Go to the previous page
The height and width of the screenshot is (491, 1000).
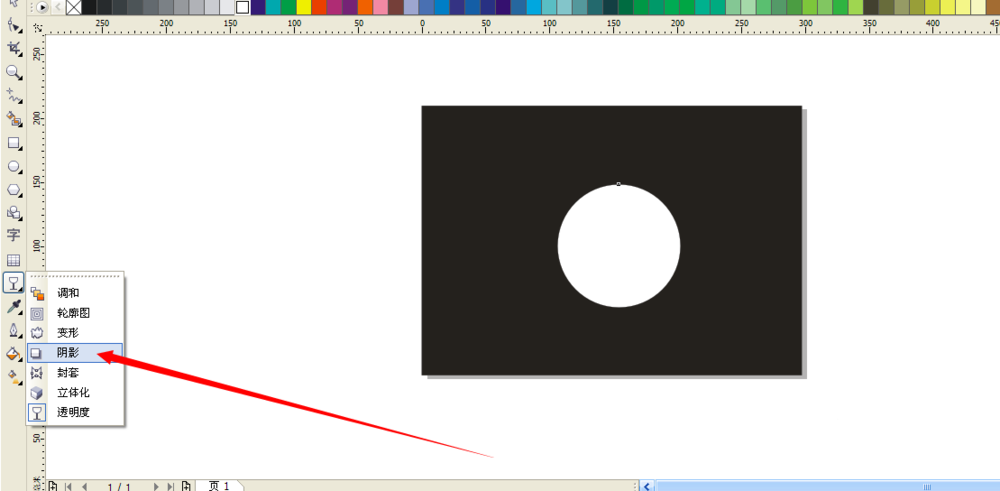coord(84,487)
